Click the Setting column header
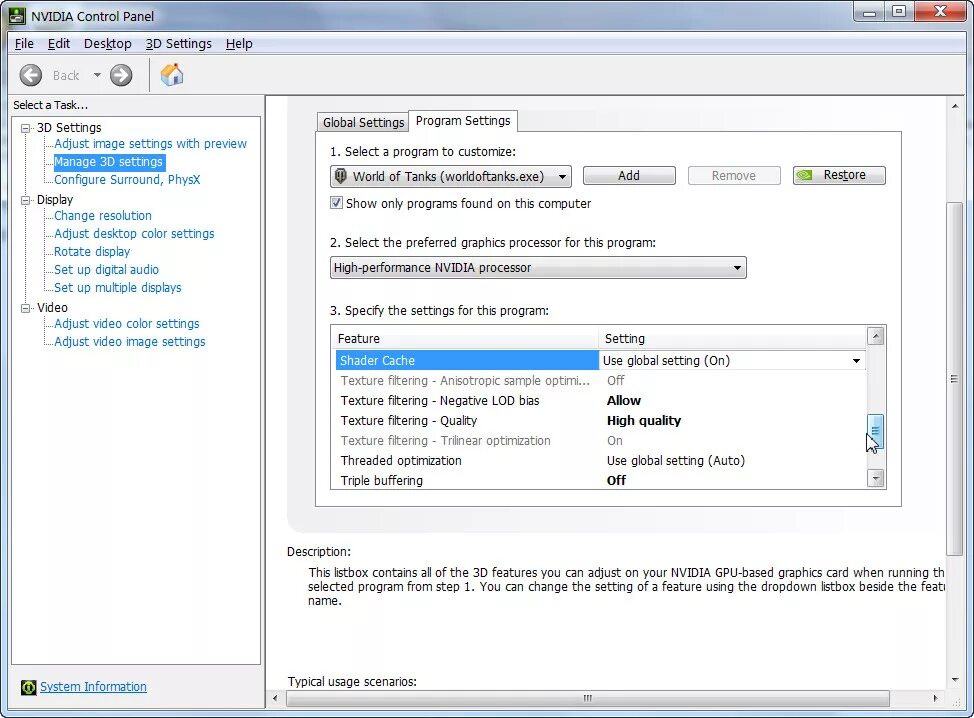The height and width of the screenshot is (718, 974). tap(732, 339)
